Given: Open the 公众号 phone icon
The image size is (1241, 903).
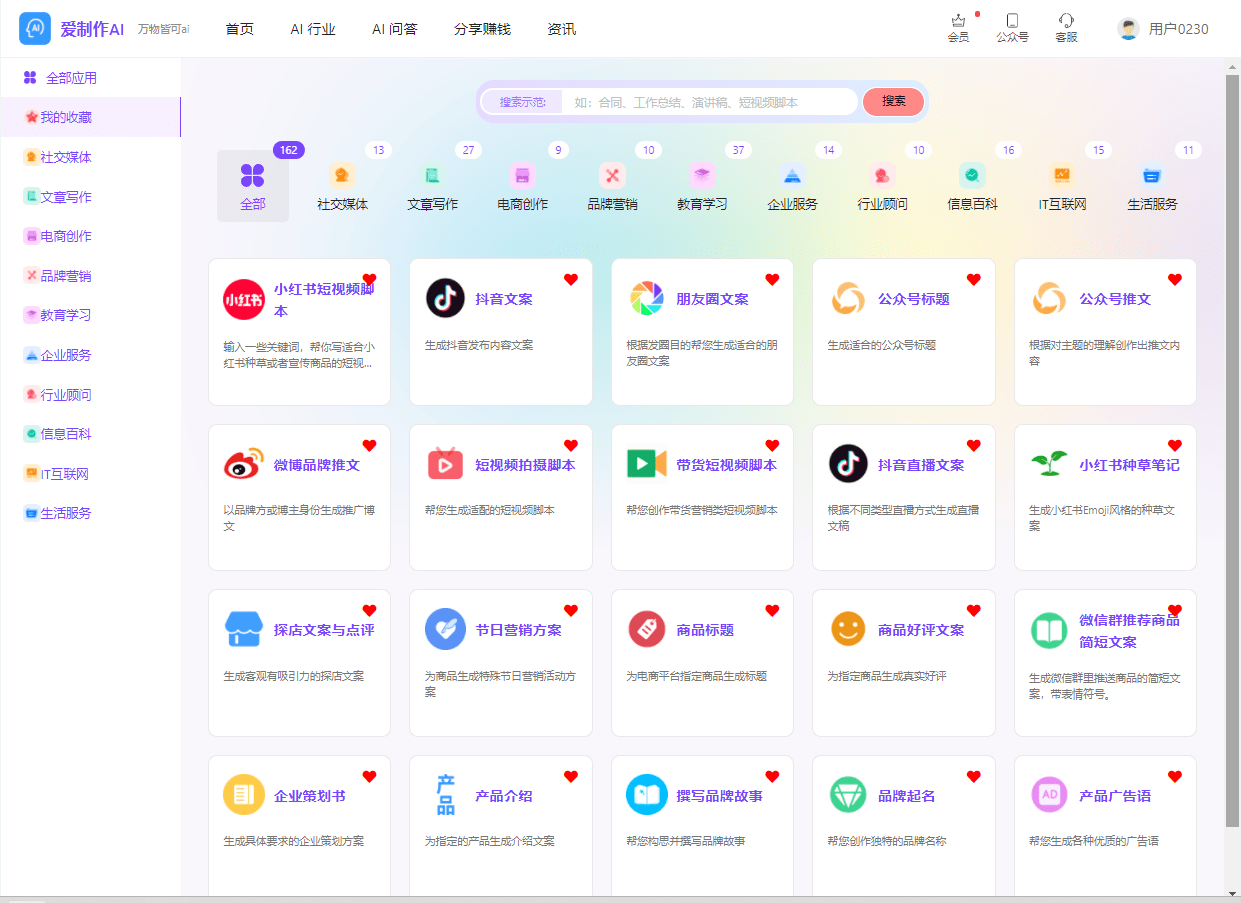Looking at the screenshot, I should pyautogui.click(x=1012, y=21).
